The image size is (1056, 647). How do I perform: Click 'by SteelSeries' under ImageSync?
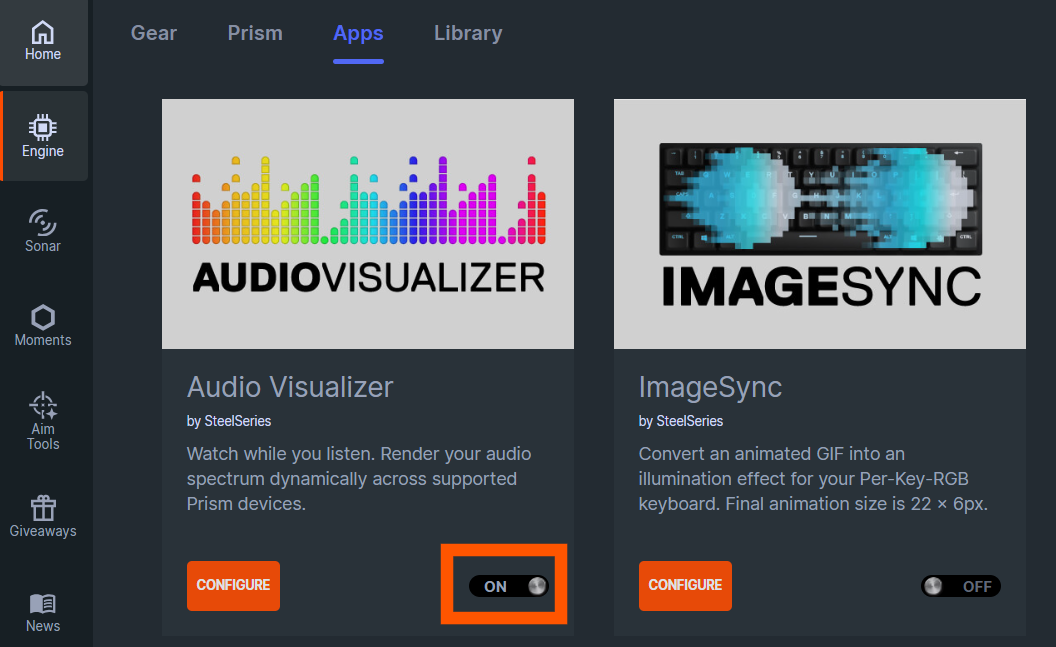(681, 421)
